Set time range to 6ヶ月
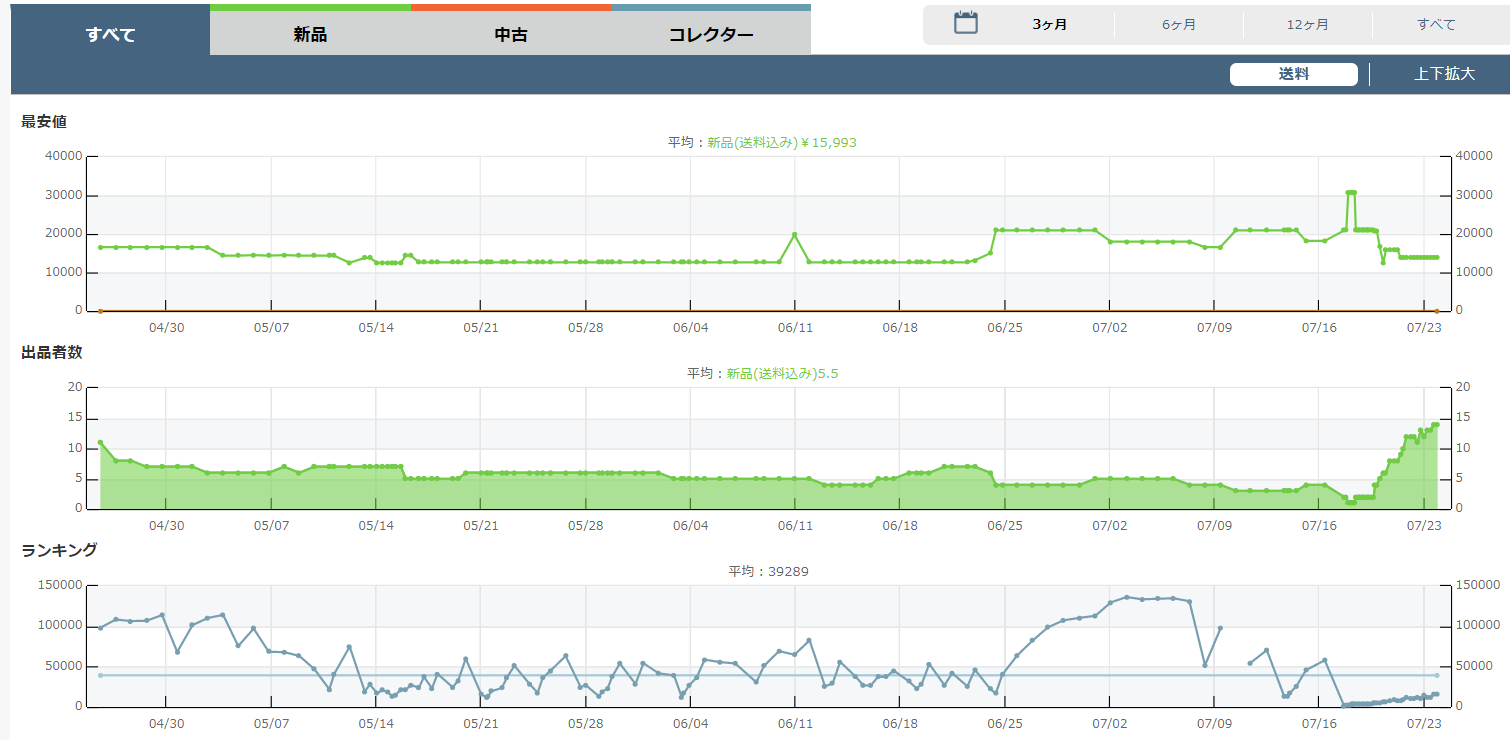 coord(1178,25)
